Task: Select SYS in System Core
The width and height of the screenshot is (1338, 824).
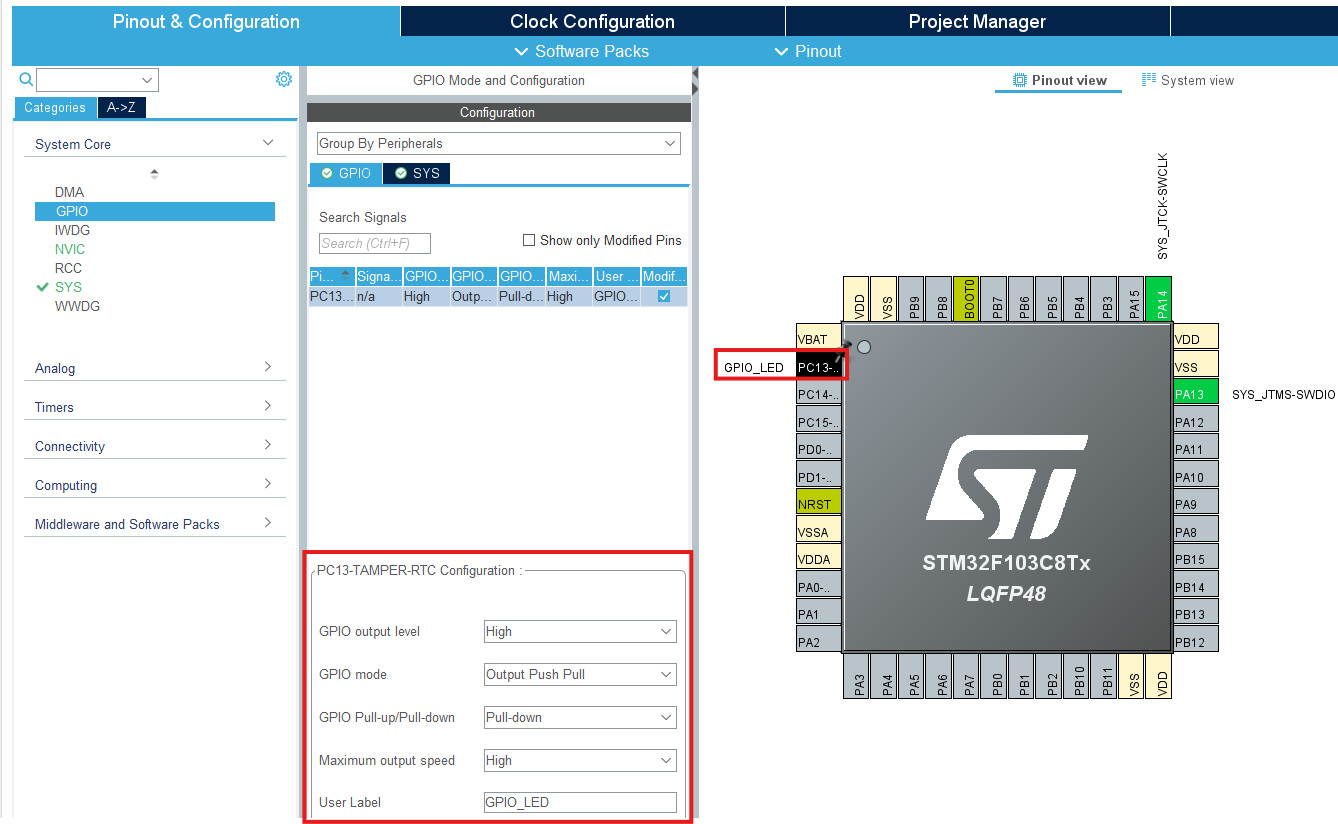Action: click(x=68, y=287)
